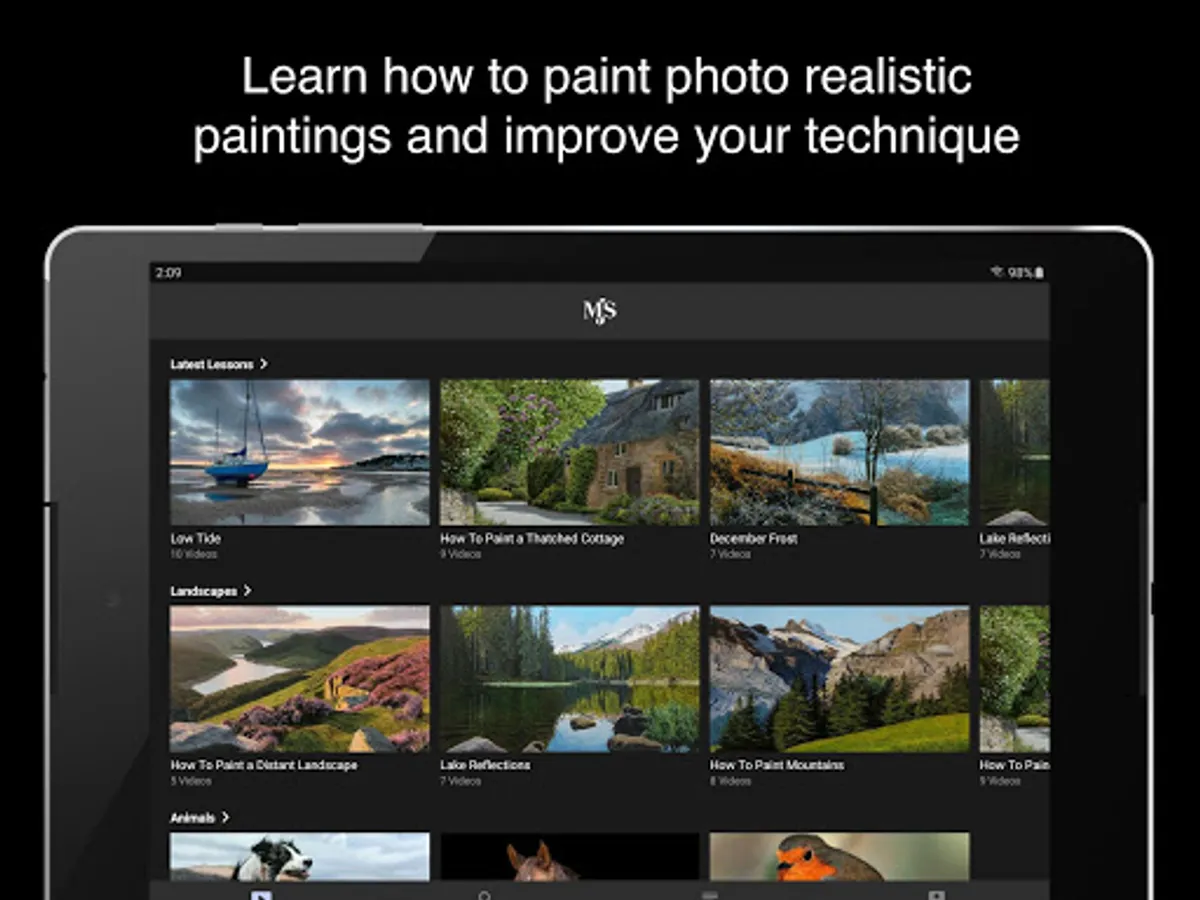Screen dimensions: 1200x900
Task: Expand Landscapes chevron arrow
Action: click(247, 591)
